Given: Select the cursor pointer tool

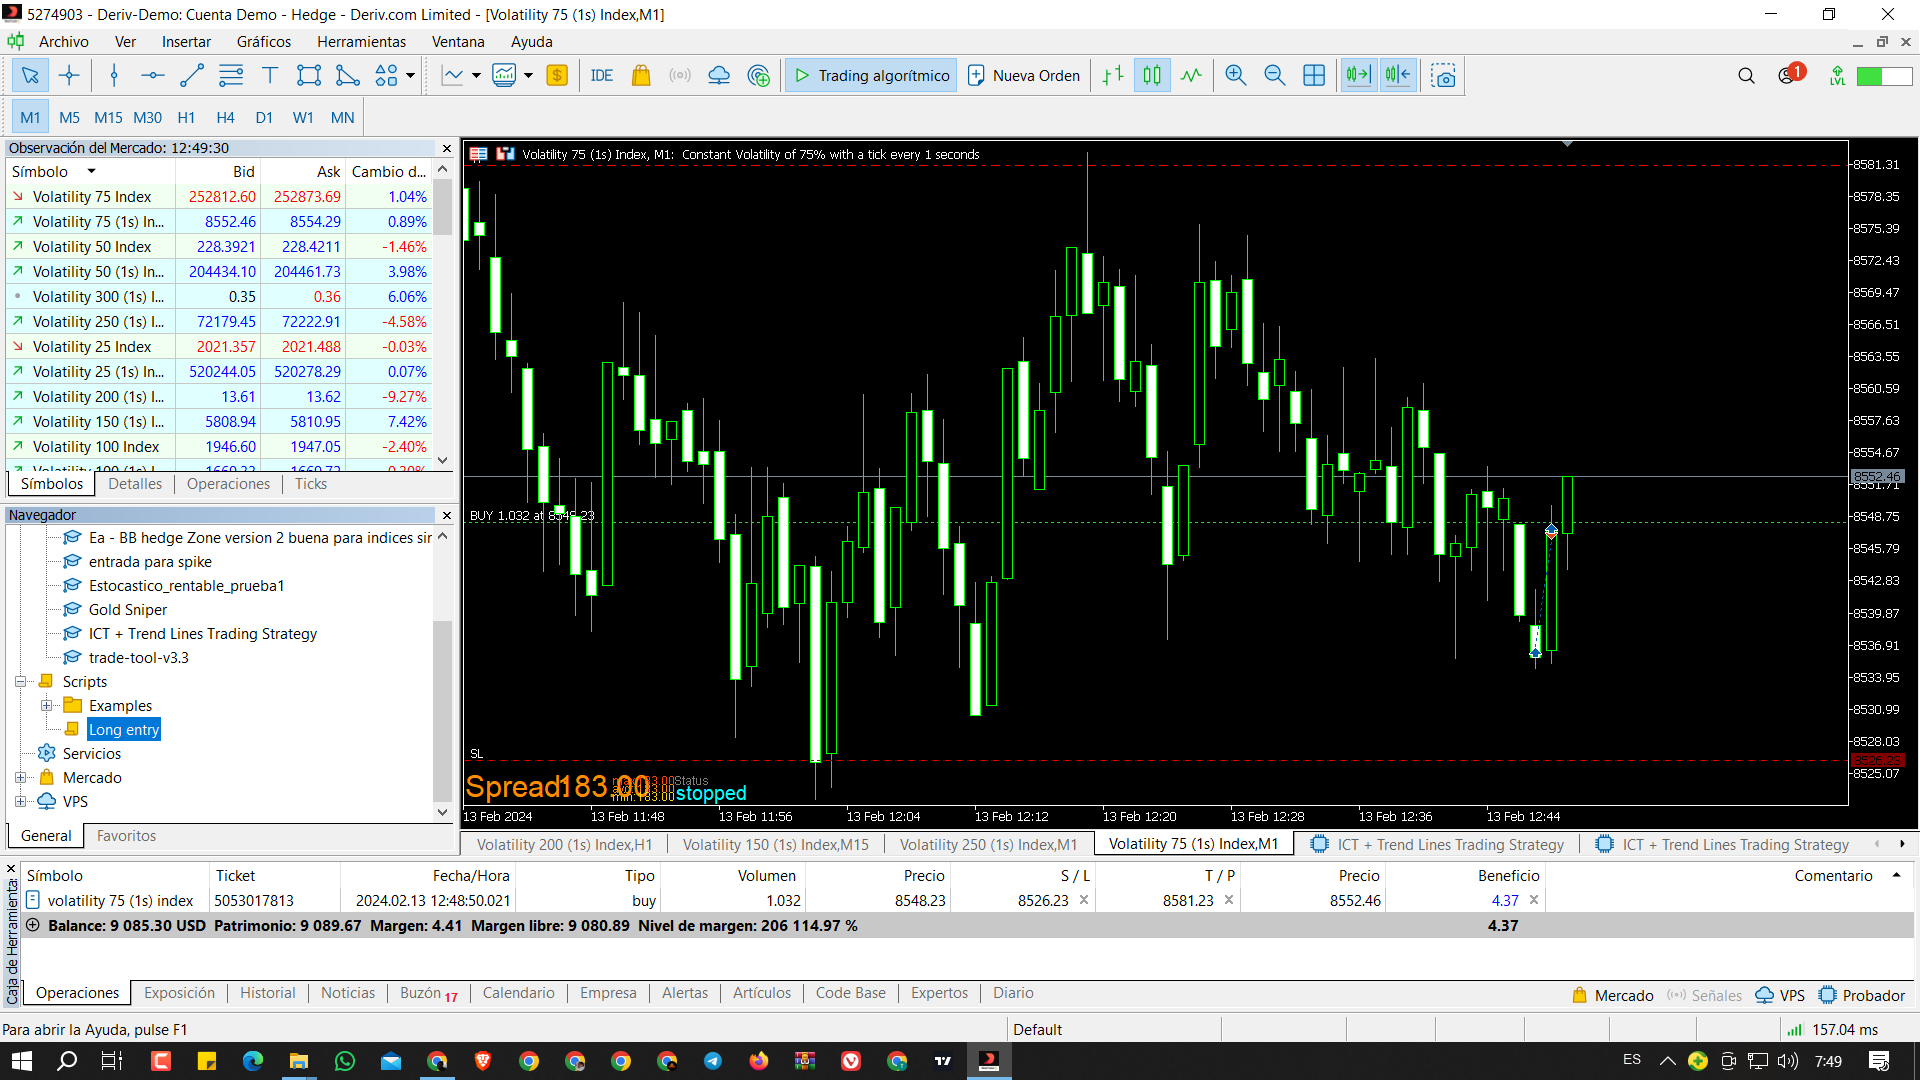Looking at the screenshot, I should point(30,76).
